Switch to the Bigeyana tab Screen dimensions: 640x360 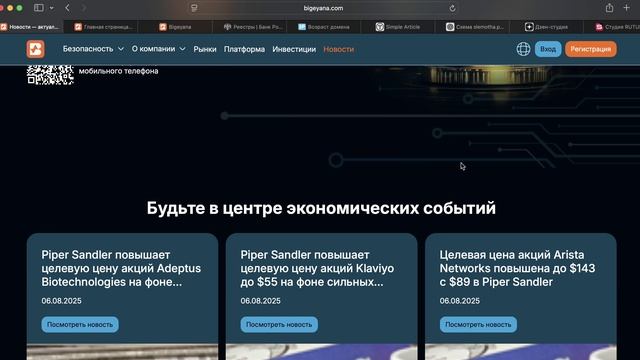[175, 27]
